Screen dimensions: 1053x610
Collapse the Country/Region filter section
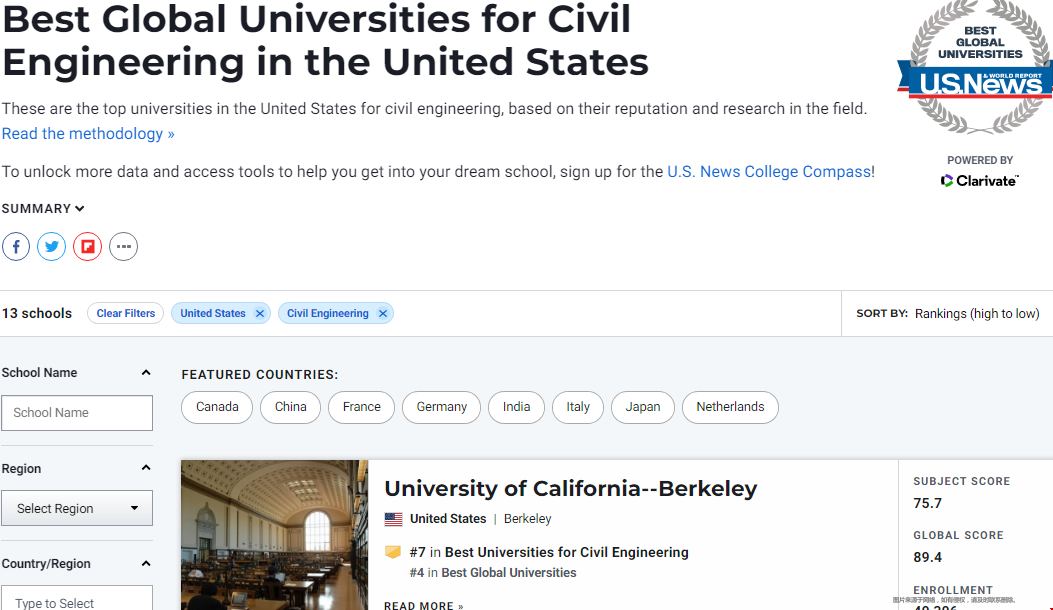146,564
